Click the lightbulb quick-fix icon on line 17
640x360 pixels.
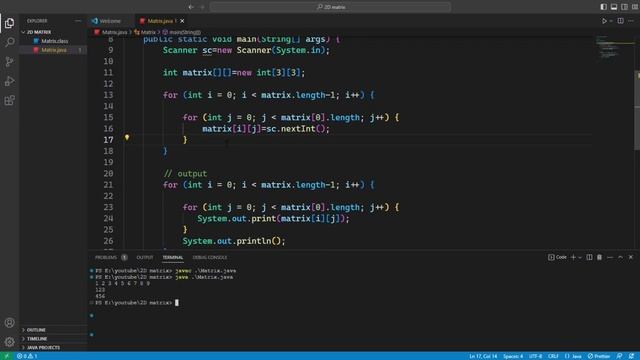(x=127, y=138)
